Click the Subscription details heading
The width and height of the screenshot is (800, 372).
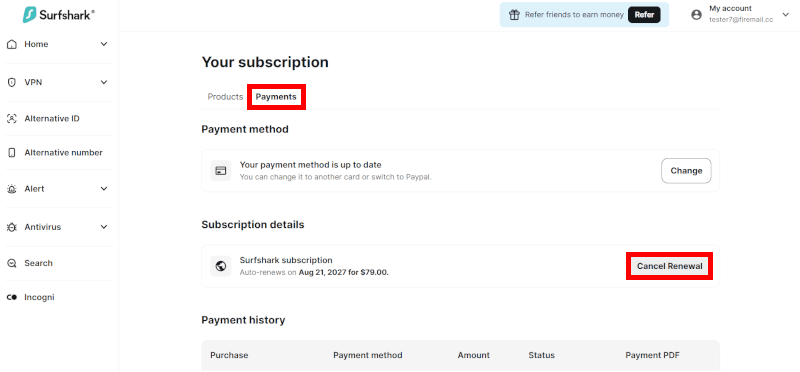[x=253, y=225]
